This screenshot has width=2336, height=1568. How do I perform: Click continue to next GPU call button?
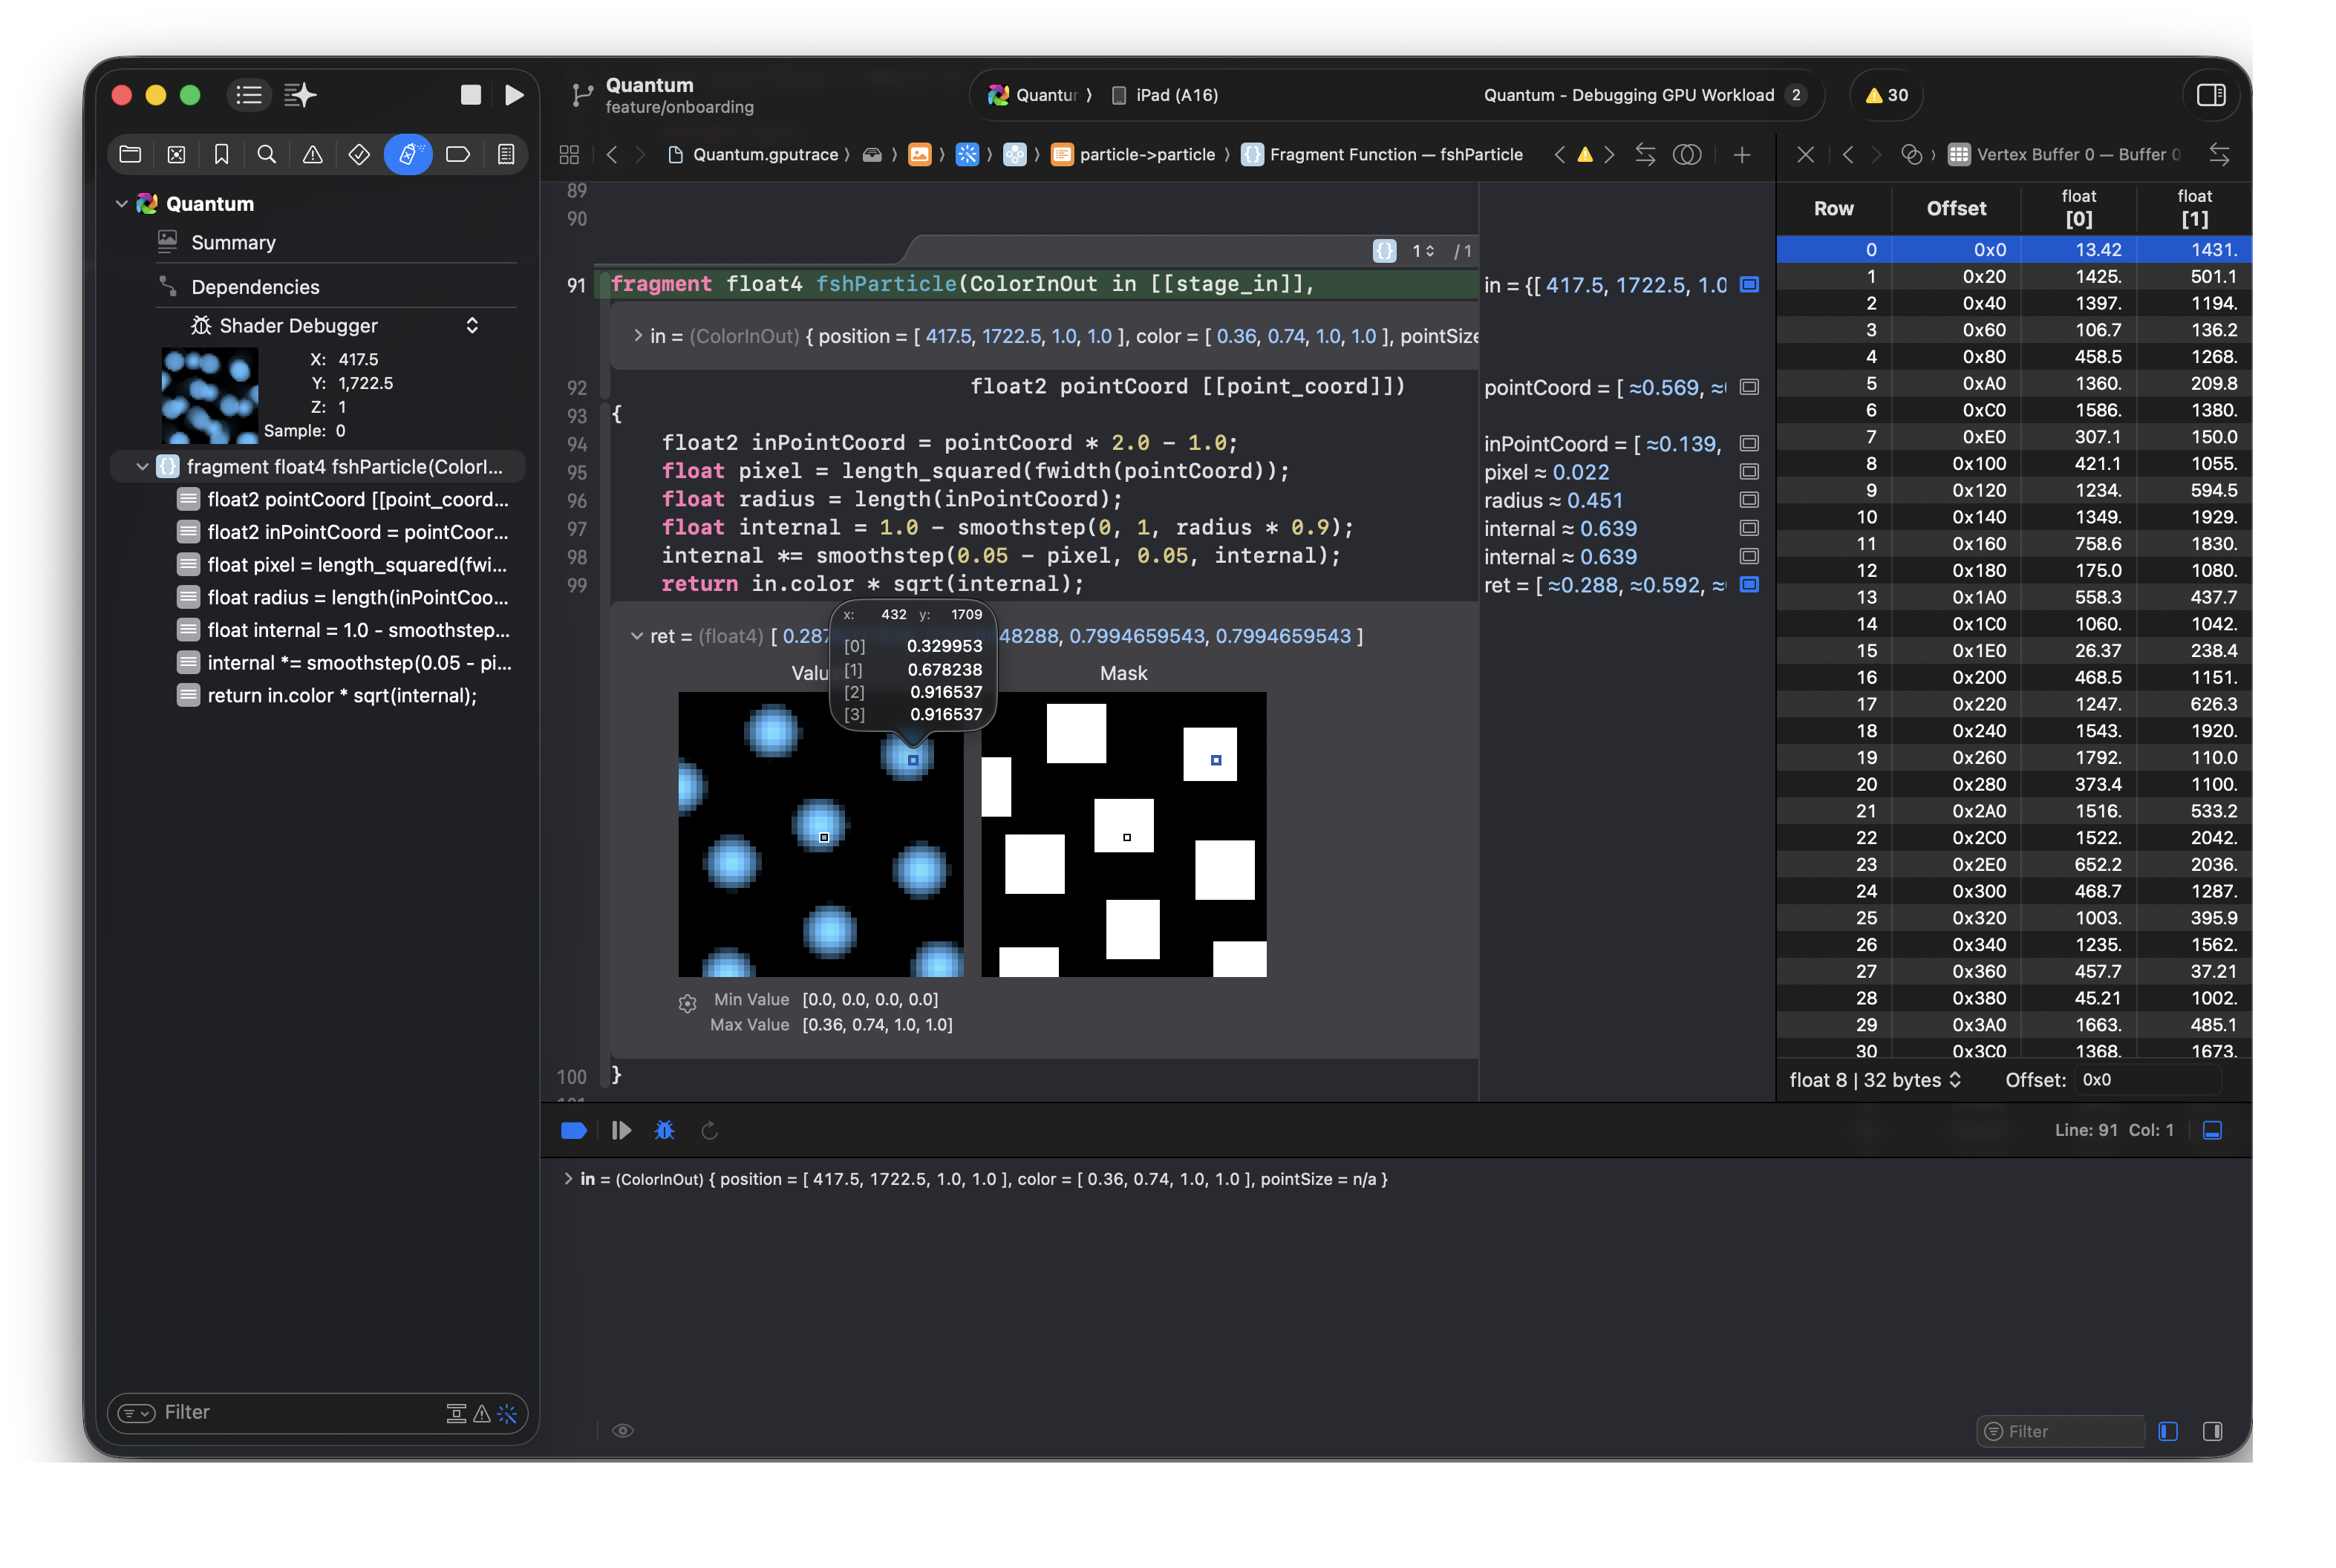[x=621, y=1130]
